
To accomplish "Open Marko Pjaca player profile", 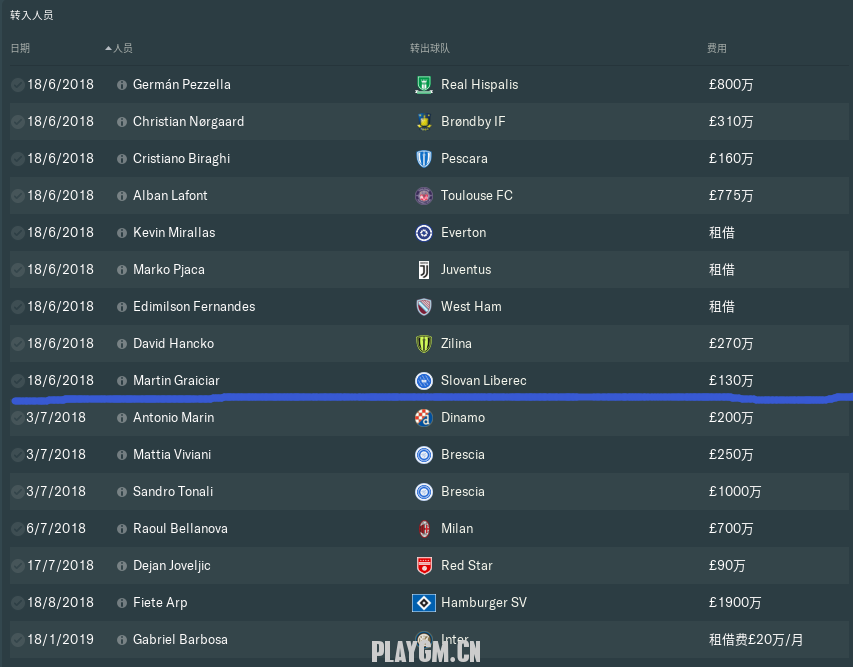I will (169, 270).
